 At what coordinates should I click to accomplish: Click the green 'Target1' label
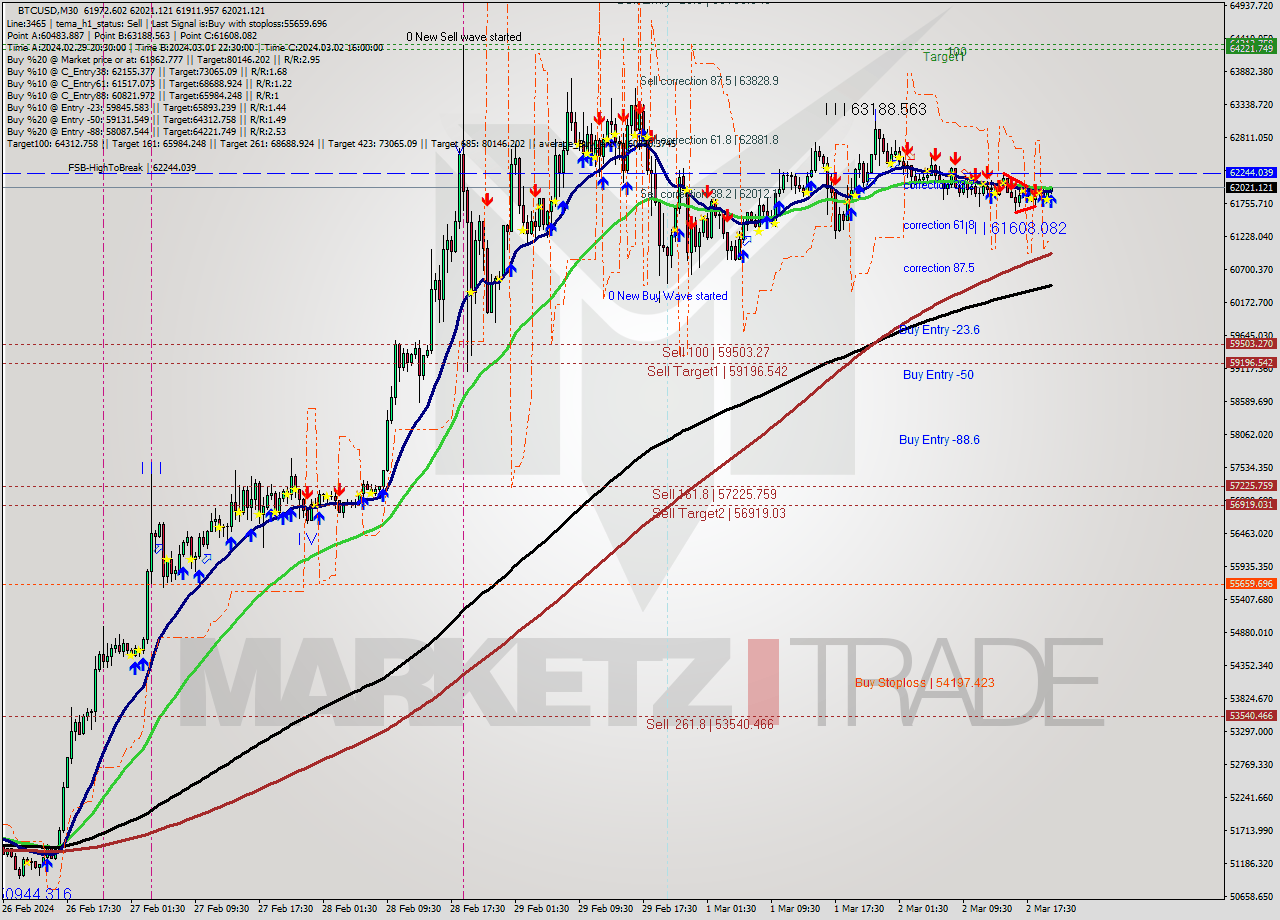944,57
